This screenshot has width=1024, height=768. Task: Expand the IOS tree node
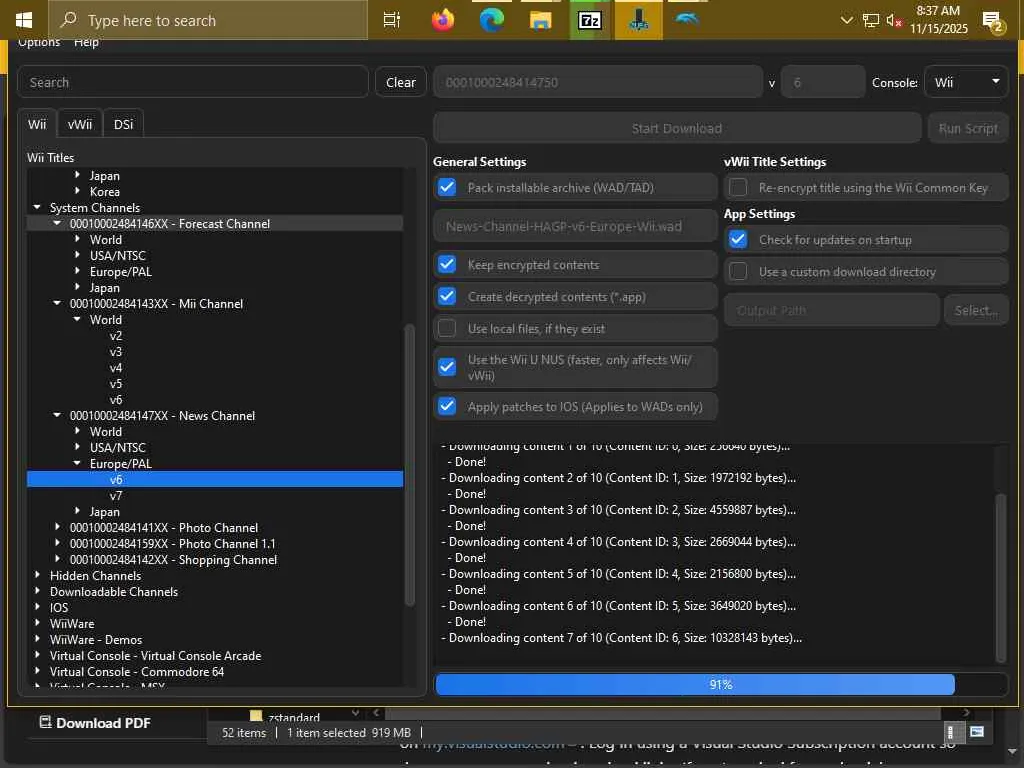(x=37, y=607)
